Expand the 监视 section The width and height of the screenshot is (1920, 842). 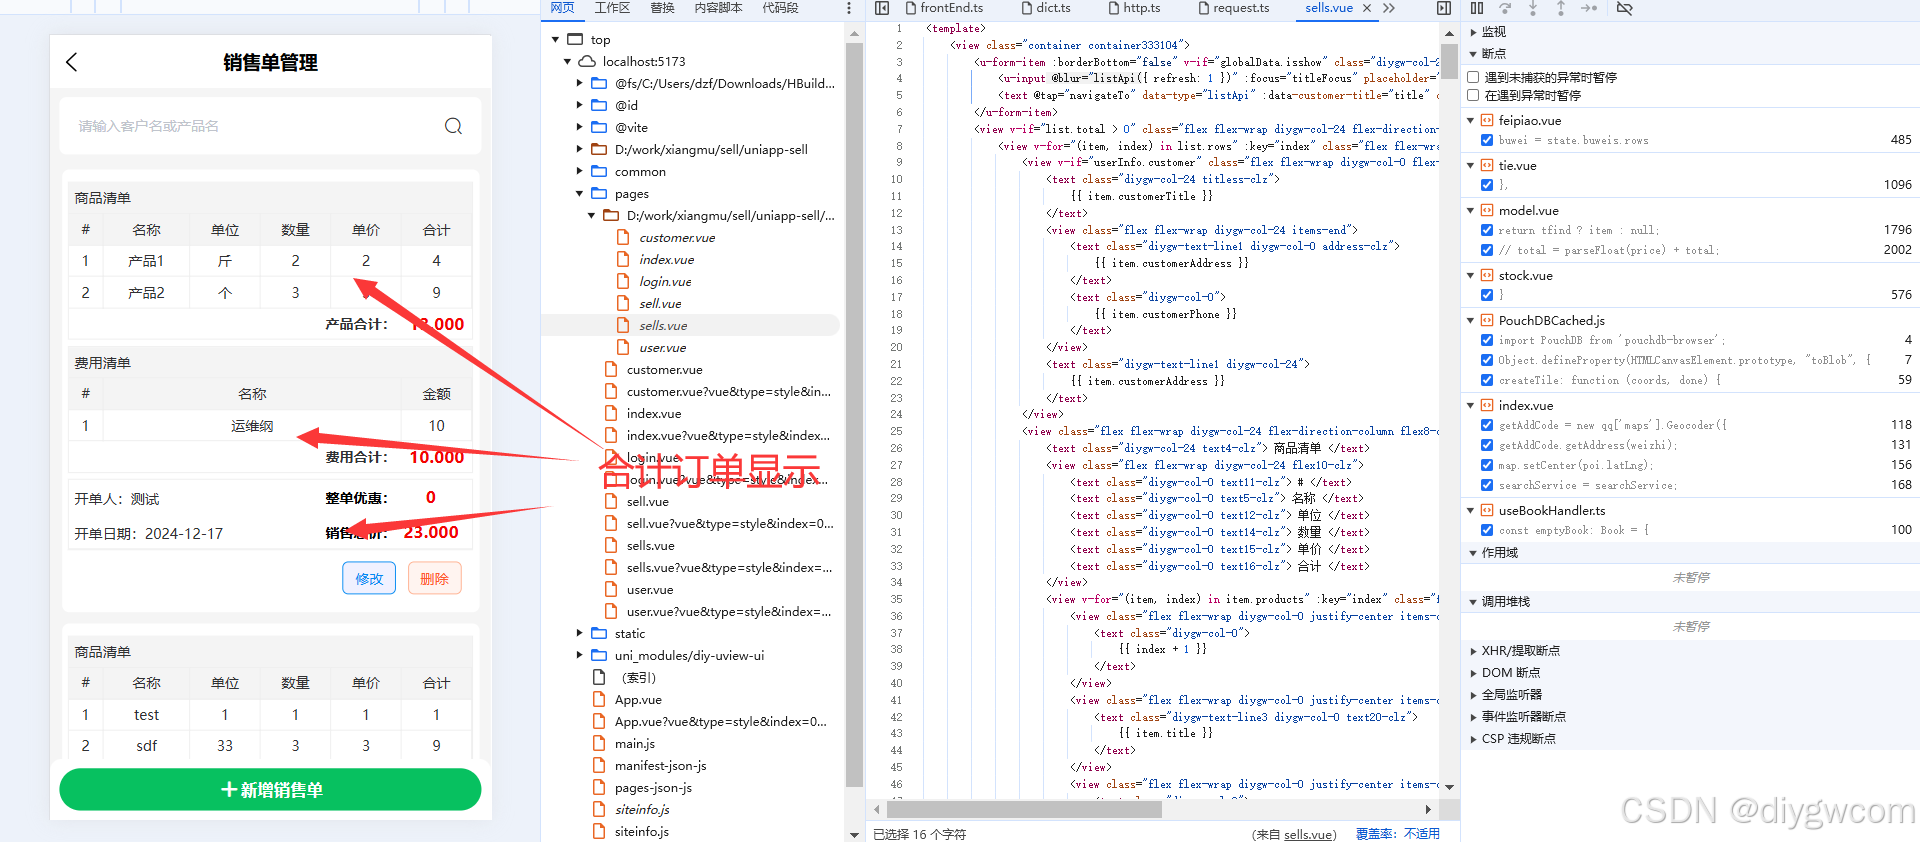1473,32
